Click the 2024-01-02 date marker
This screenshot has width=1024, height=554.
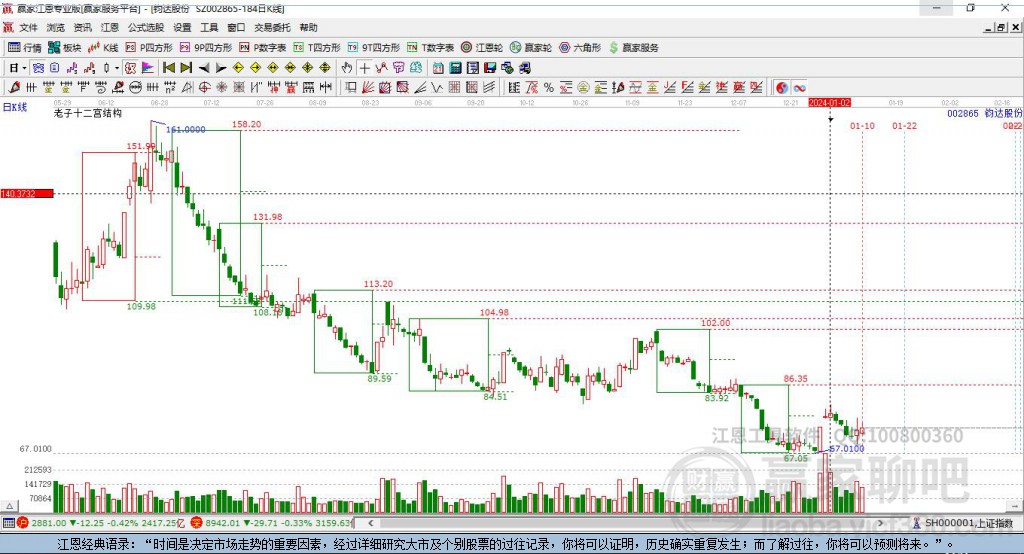coord(829,103)
